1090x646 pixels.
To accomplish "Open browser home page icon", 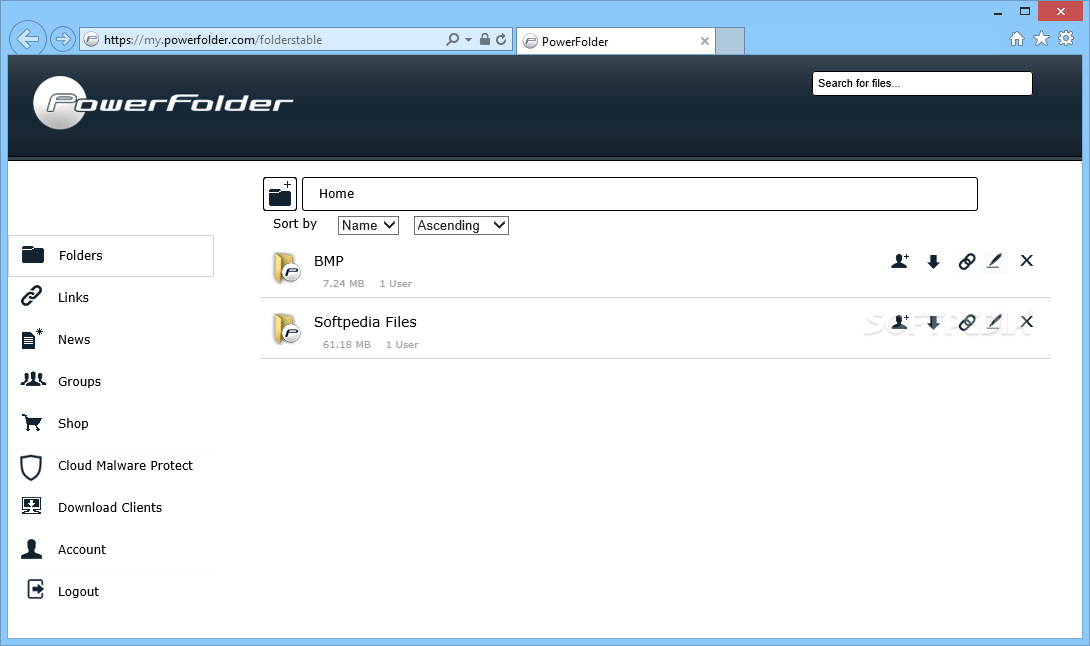I will pos(1017,39).
